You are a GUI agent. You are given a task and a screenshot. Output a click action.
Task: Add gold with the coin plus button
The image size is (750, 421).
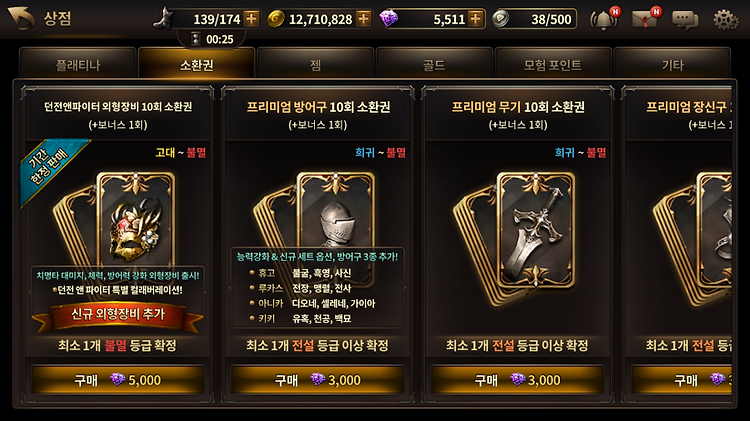[x=364, y=19]
